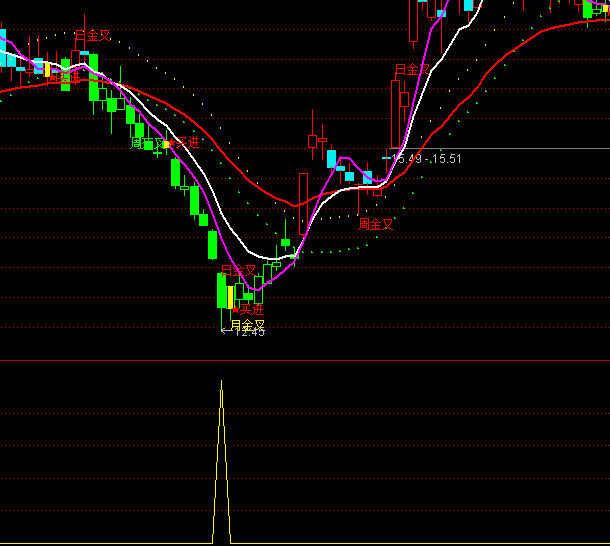This screenshot has width=610, height=546.
Task: Click the red 月金叉 label beside tall hollow candle
Action: tap(411, 69)
